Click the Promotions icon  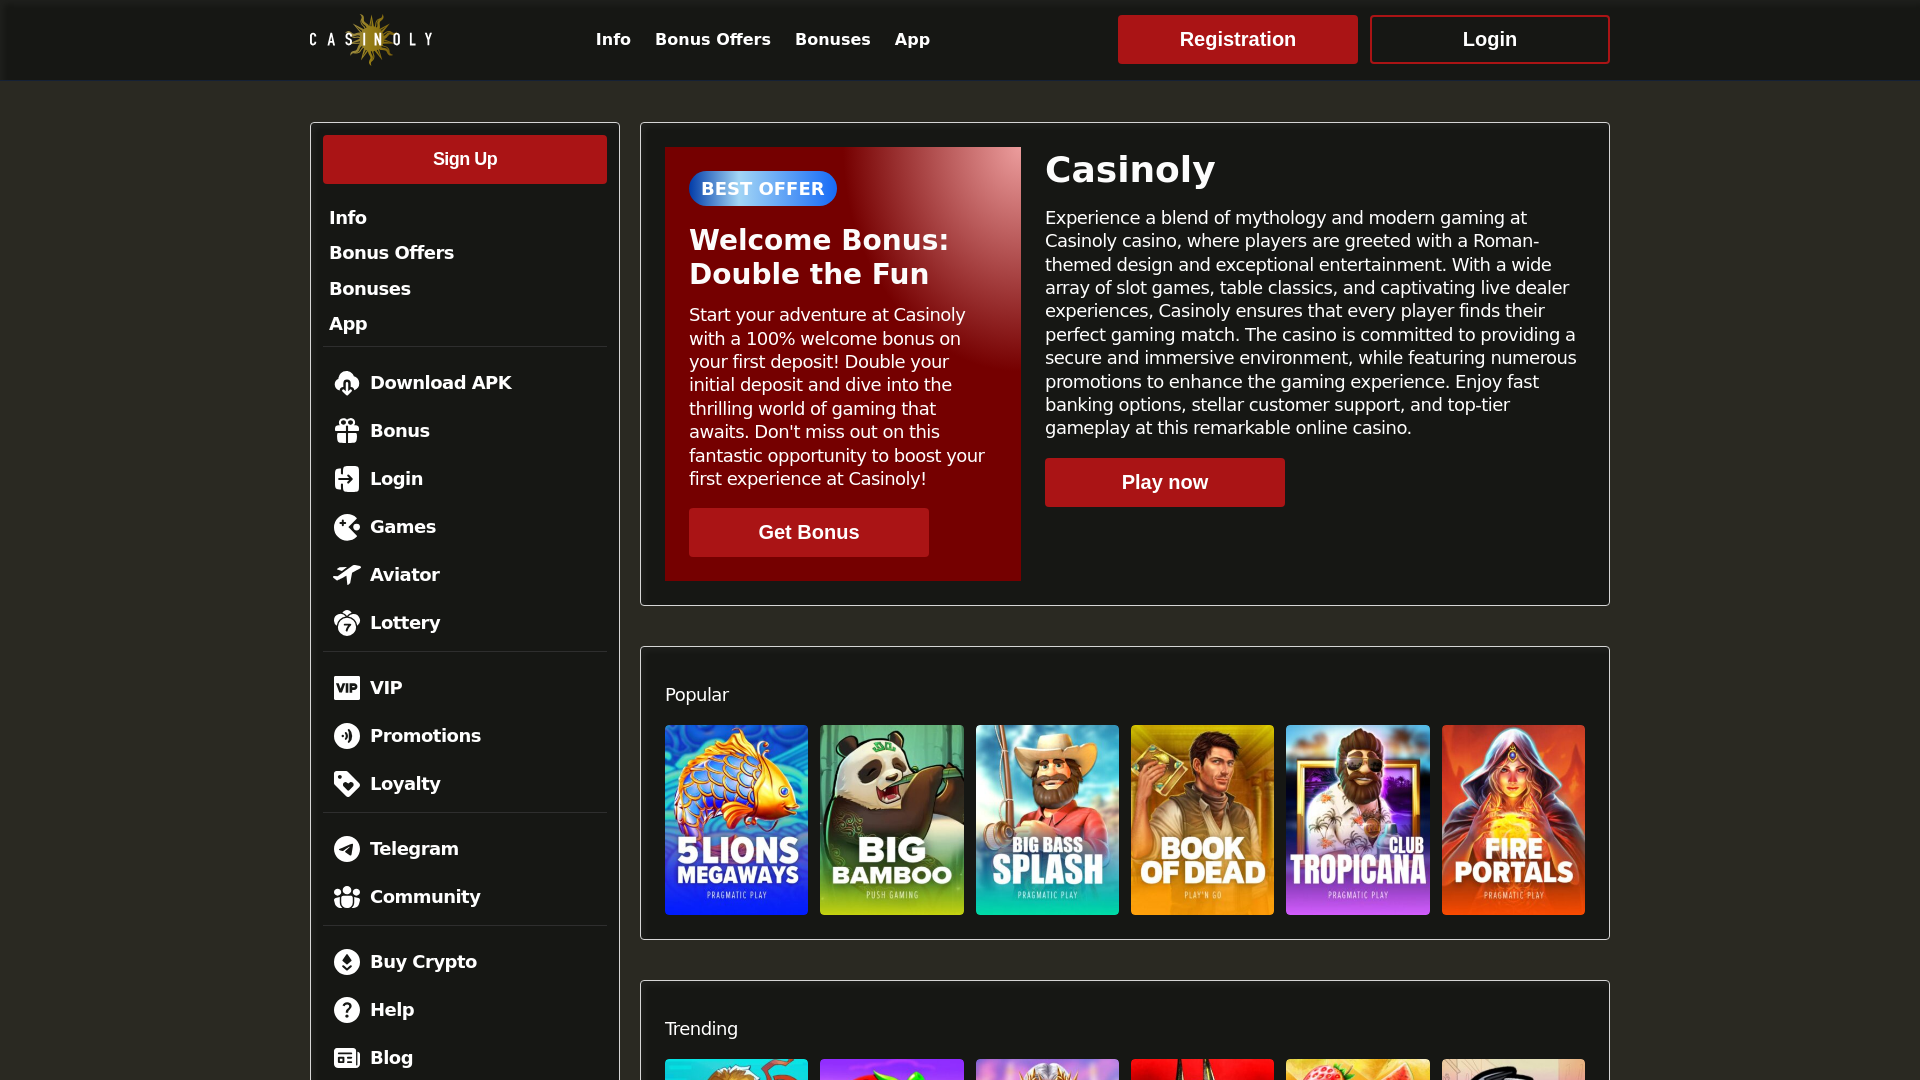[347, 736]
